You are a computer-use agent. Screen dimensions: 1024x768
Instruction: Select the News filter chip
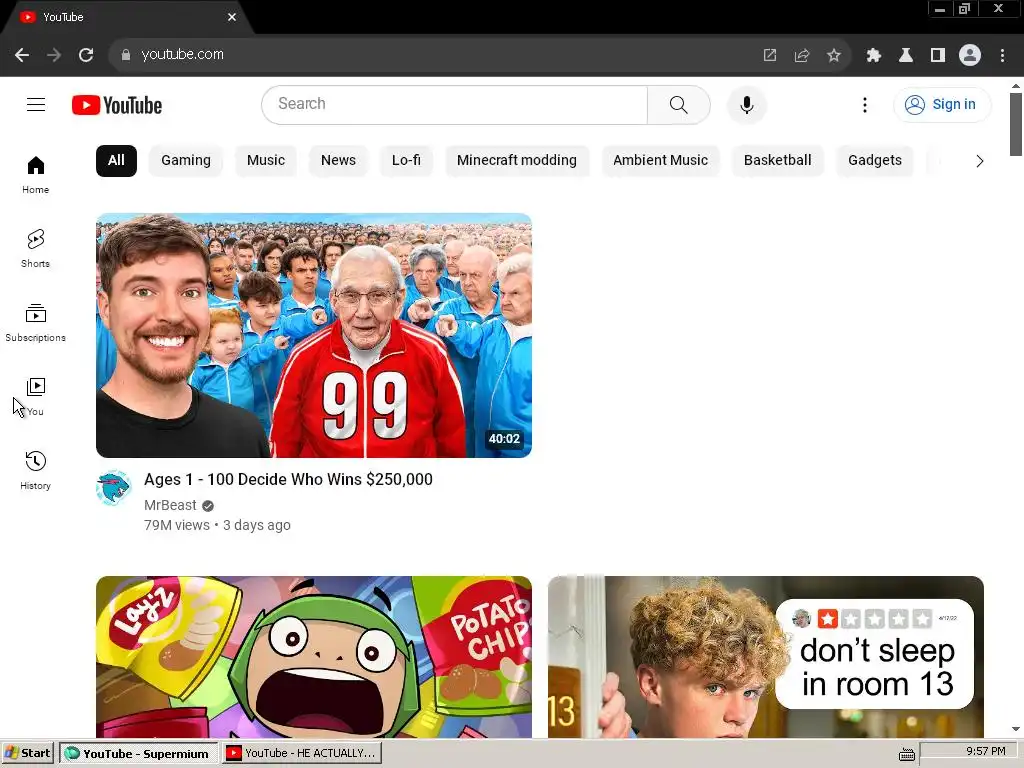[x=338, y=161]
